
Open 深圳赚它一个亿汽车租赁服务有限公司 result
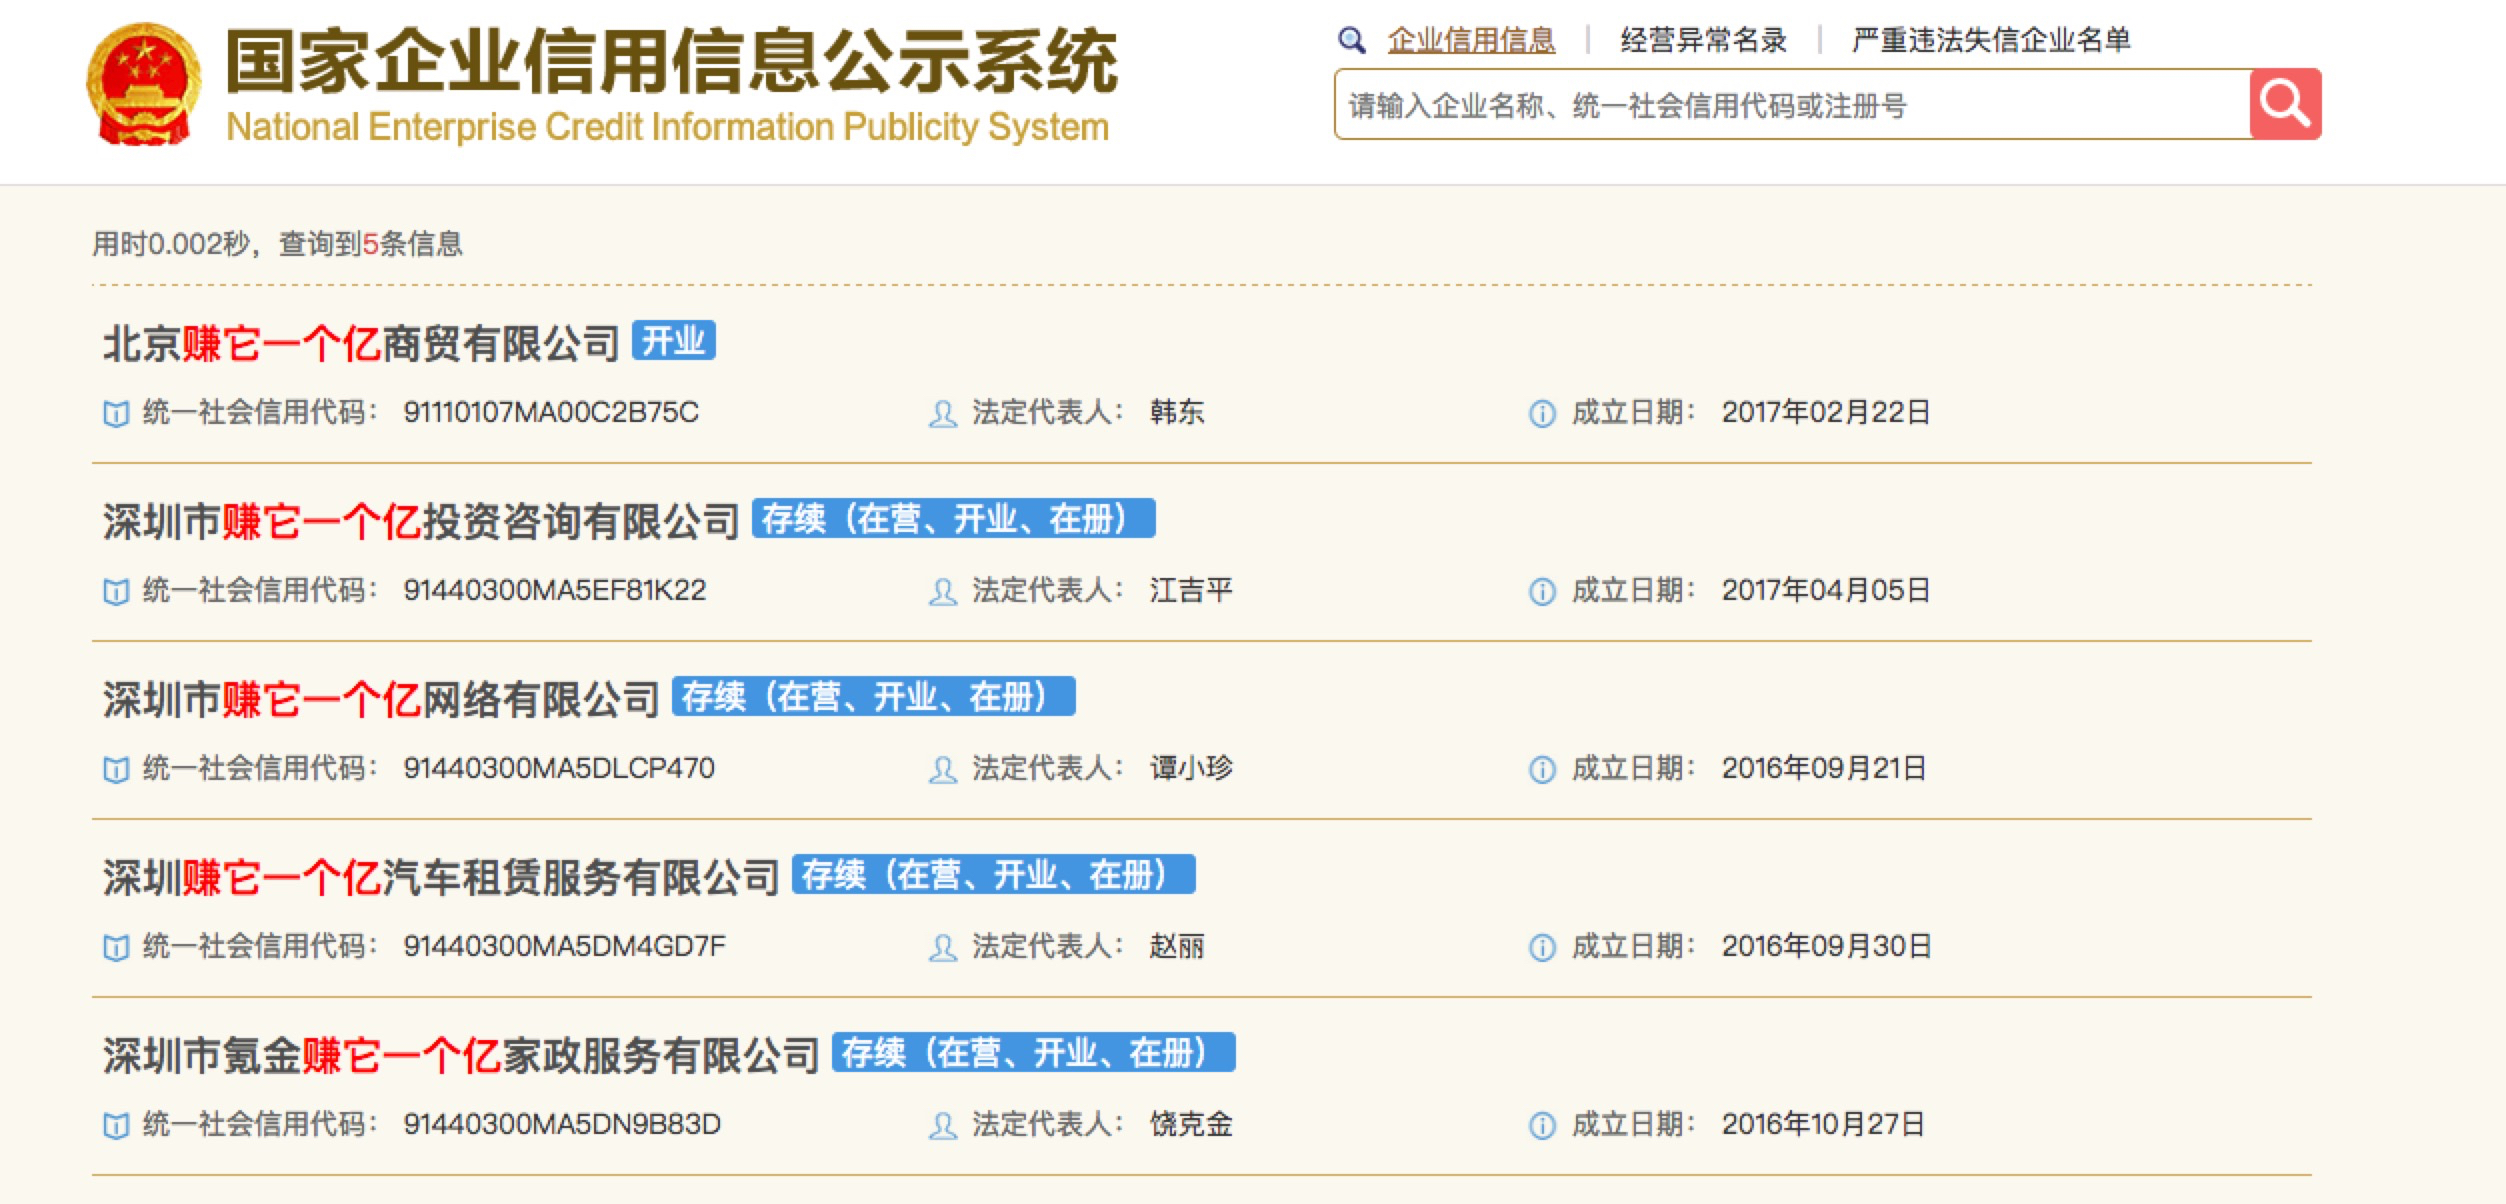[441, 877]
